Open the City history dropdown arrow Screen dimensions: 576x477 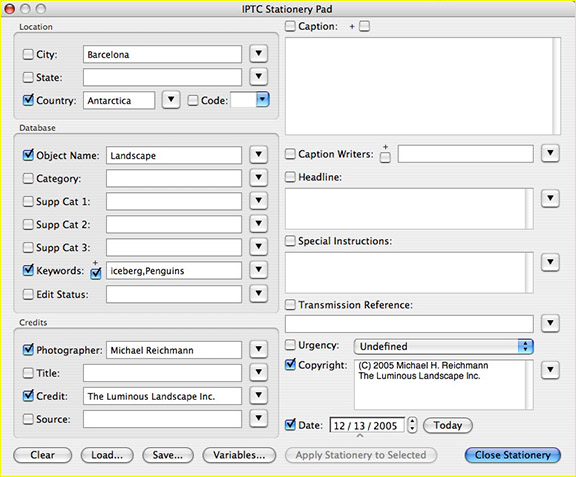[259, 54]
